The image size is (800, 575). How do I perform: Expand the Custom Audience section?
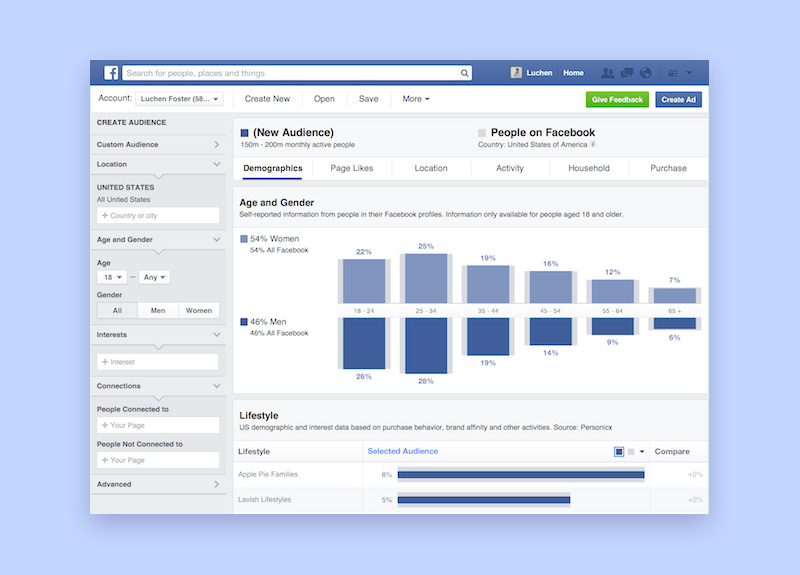tap(158, 144)
